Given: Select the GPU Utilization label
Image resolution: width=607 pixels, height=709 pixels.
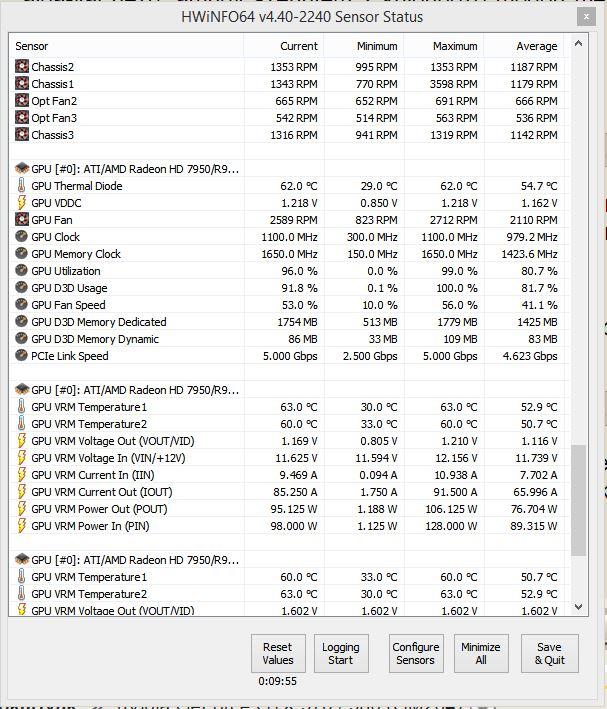Looking at the screenshot, I should 66,271.
